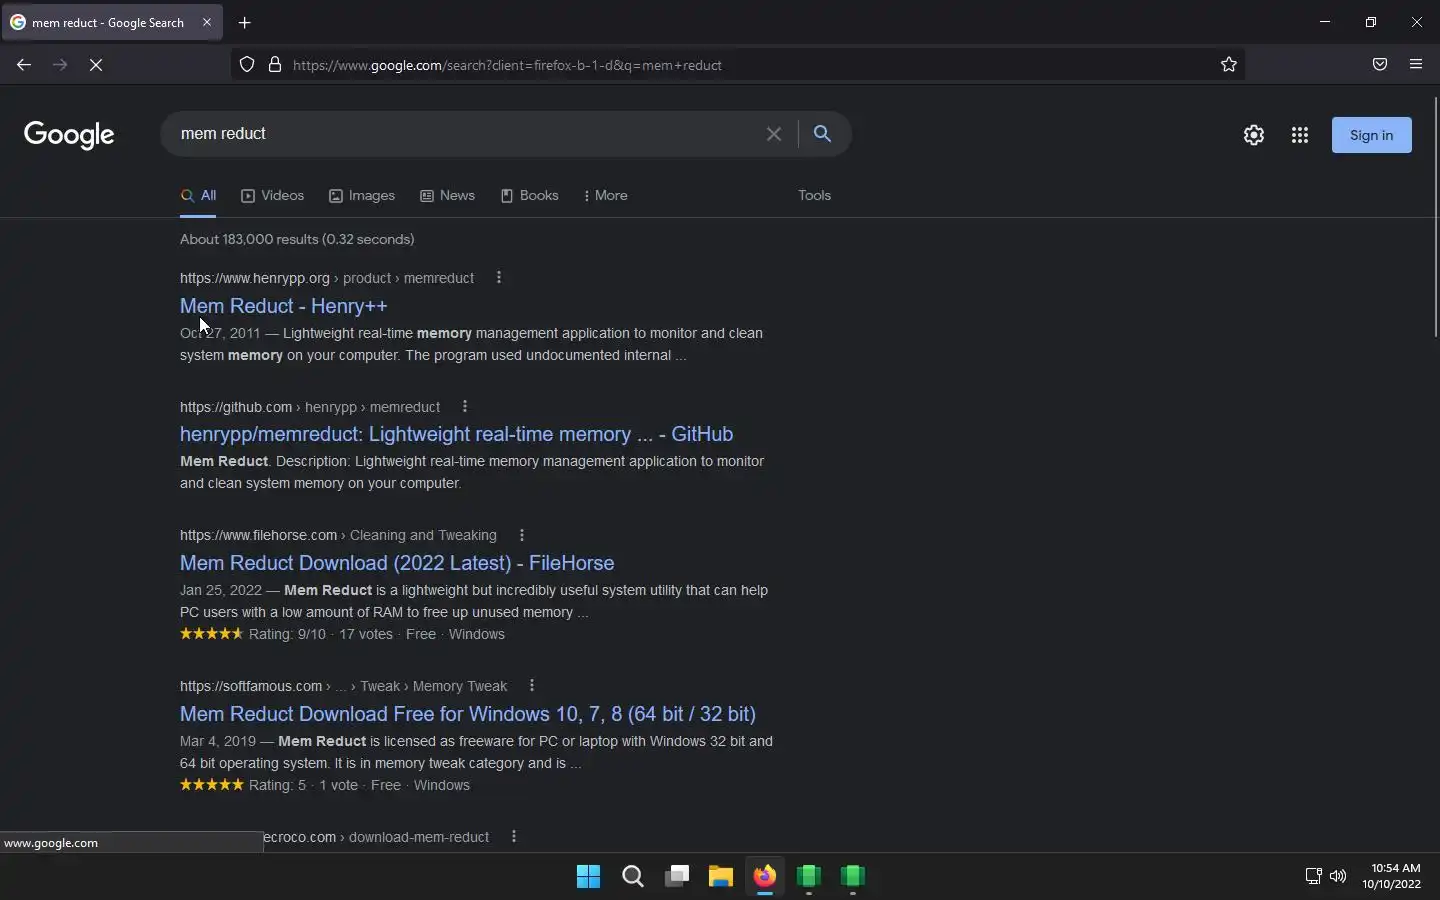Open a new tab with plus button
This screenshot has width=1440, height=900.
245,22
